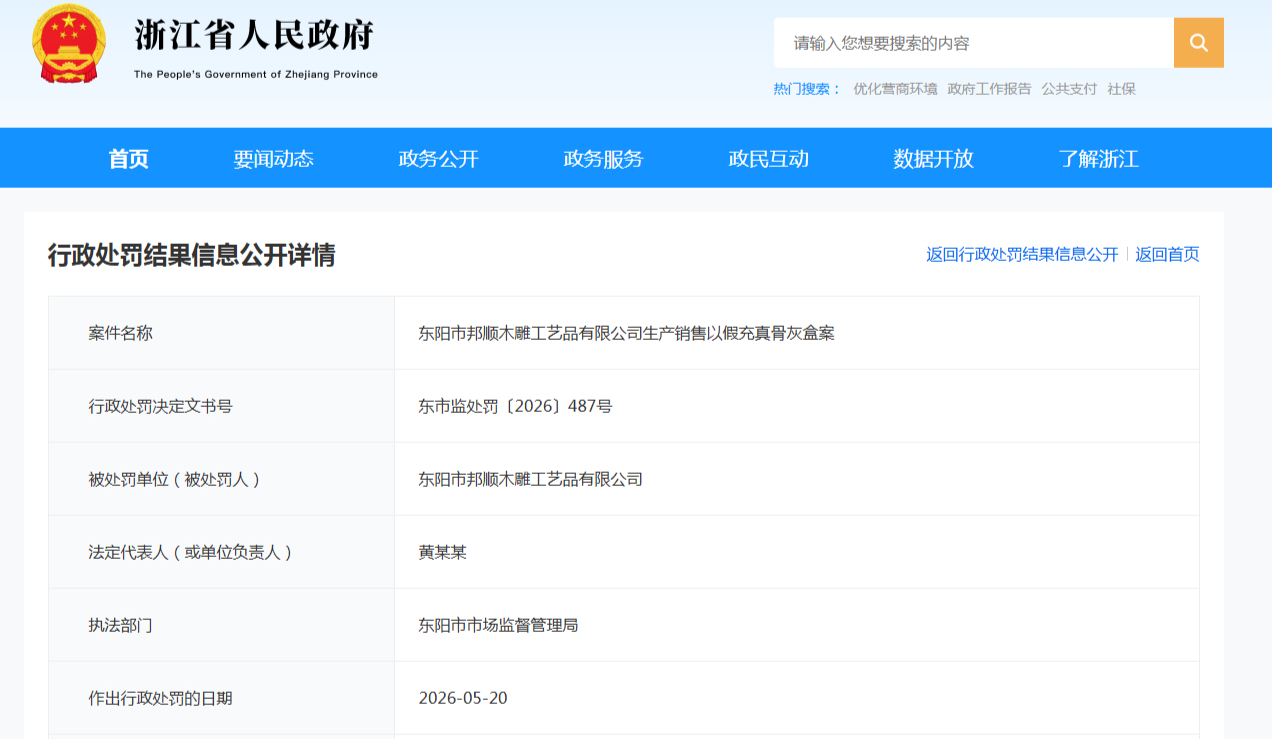The width and height of the screenshot is (1272, 739).
Task: Open the 要闻动态 navigation tab
Action: click(x=274, y=158)
